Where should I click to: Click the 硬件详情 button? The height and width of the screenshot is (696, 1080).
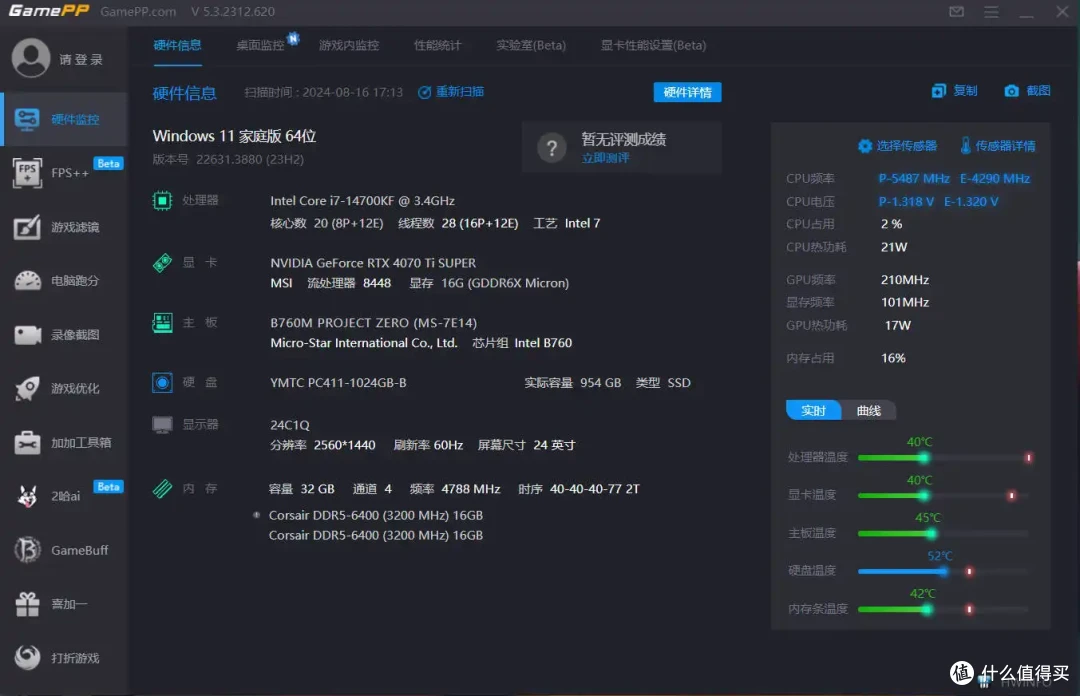pyautogui.click(x=687, y=92)
